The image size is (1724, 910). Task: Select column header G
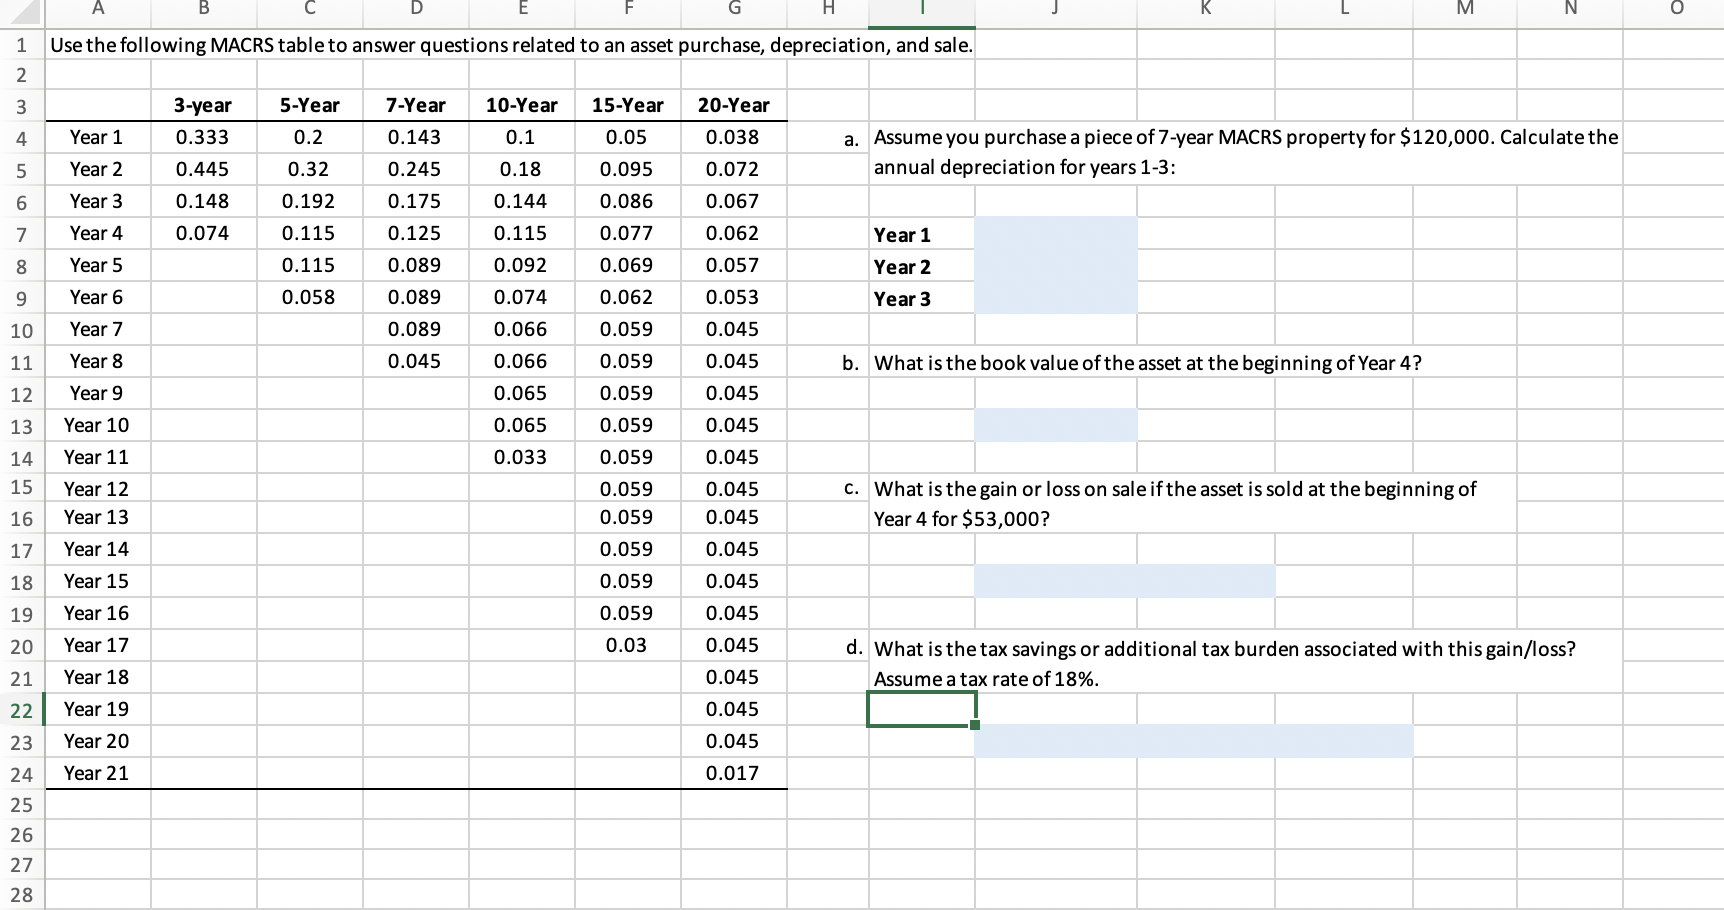tap(733, 10)
